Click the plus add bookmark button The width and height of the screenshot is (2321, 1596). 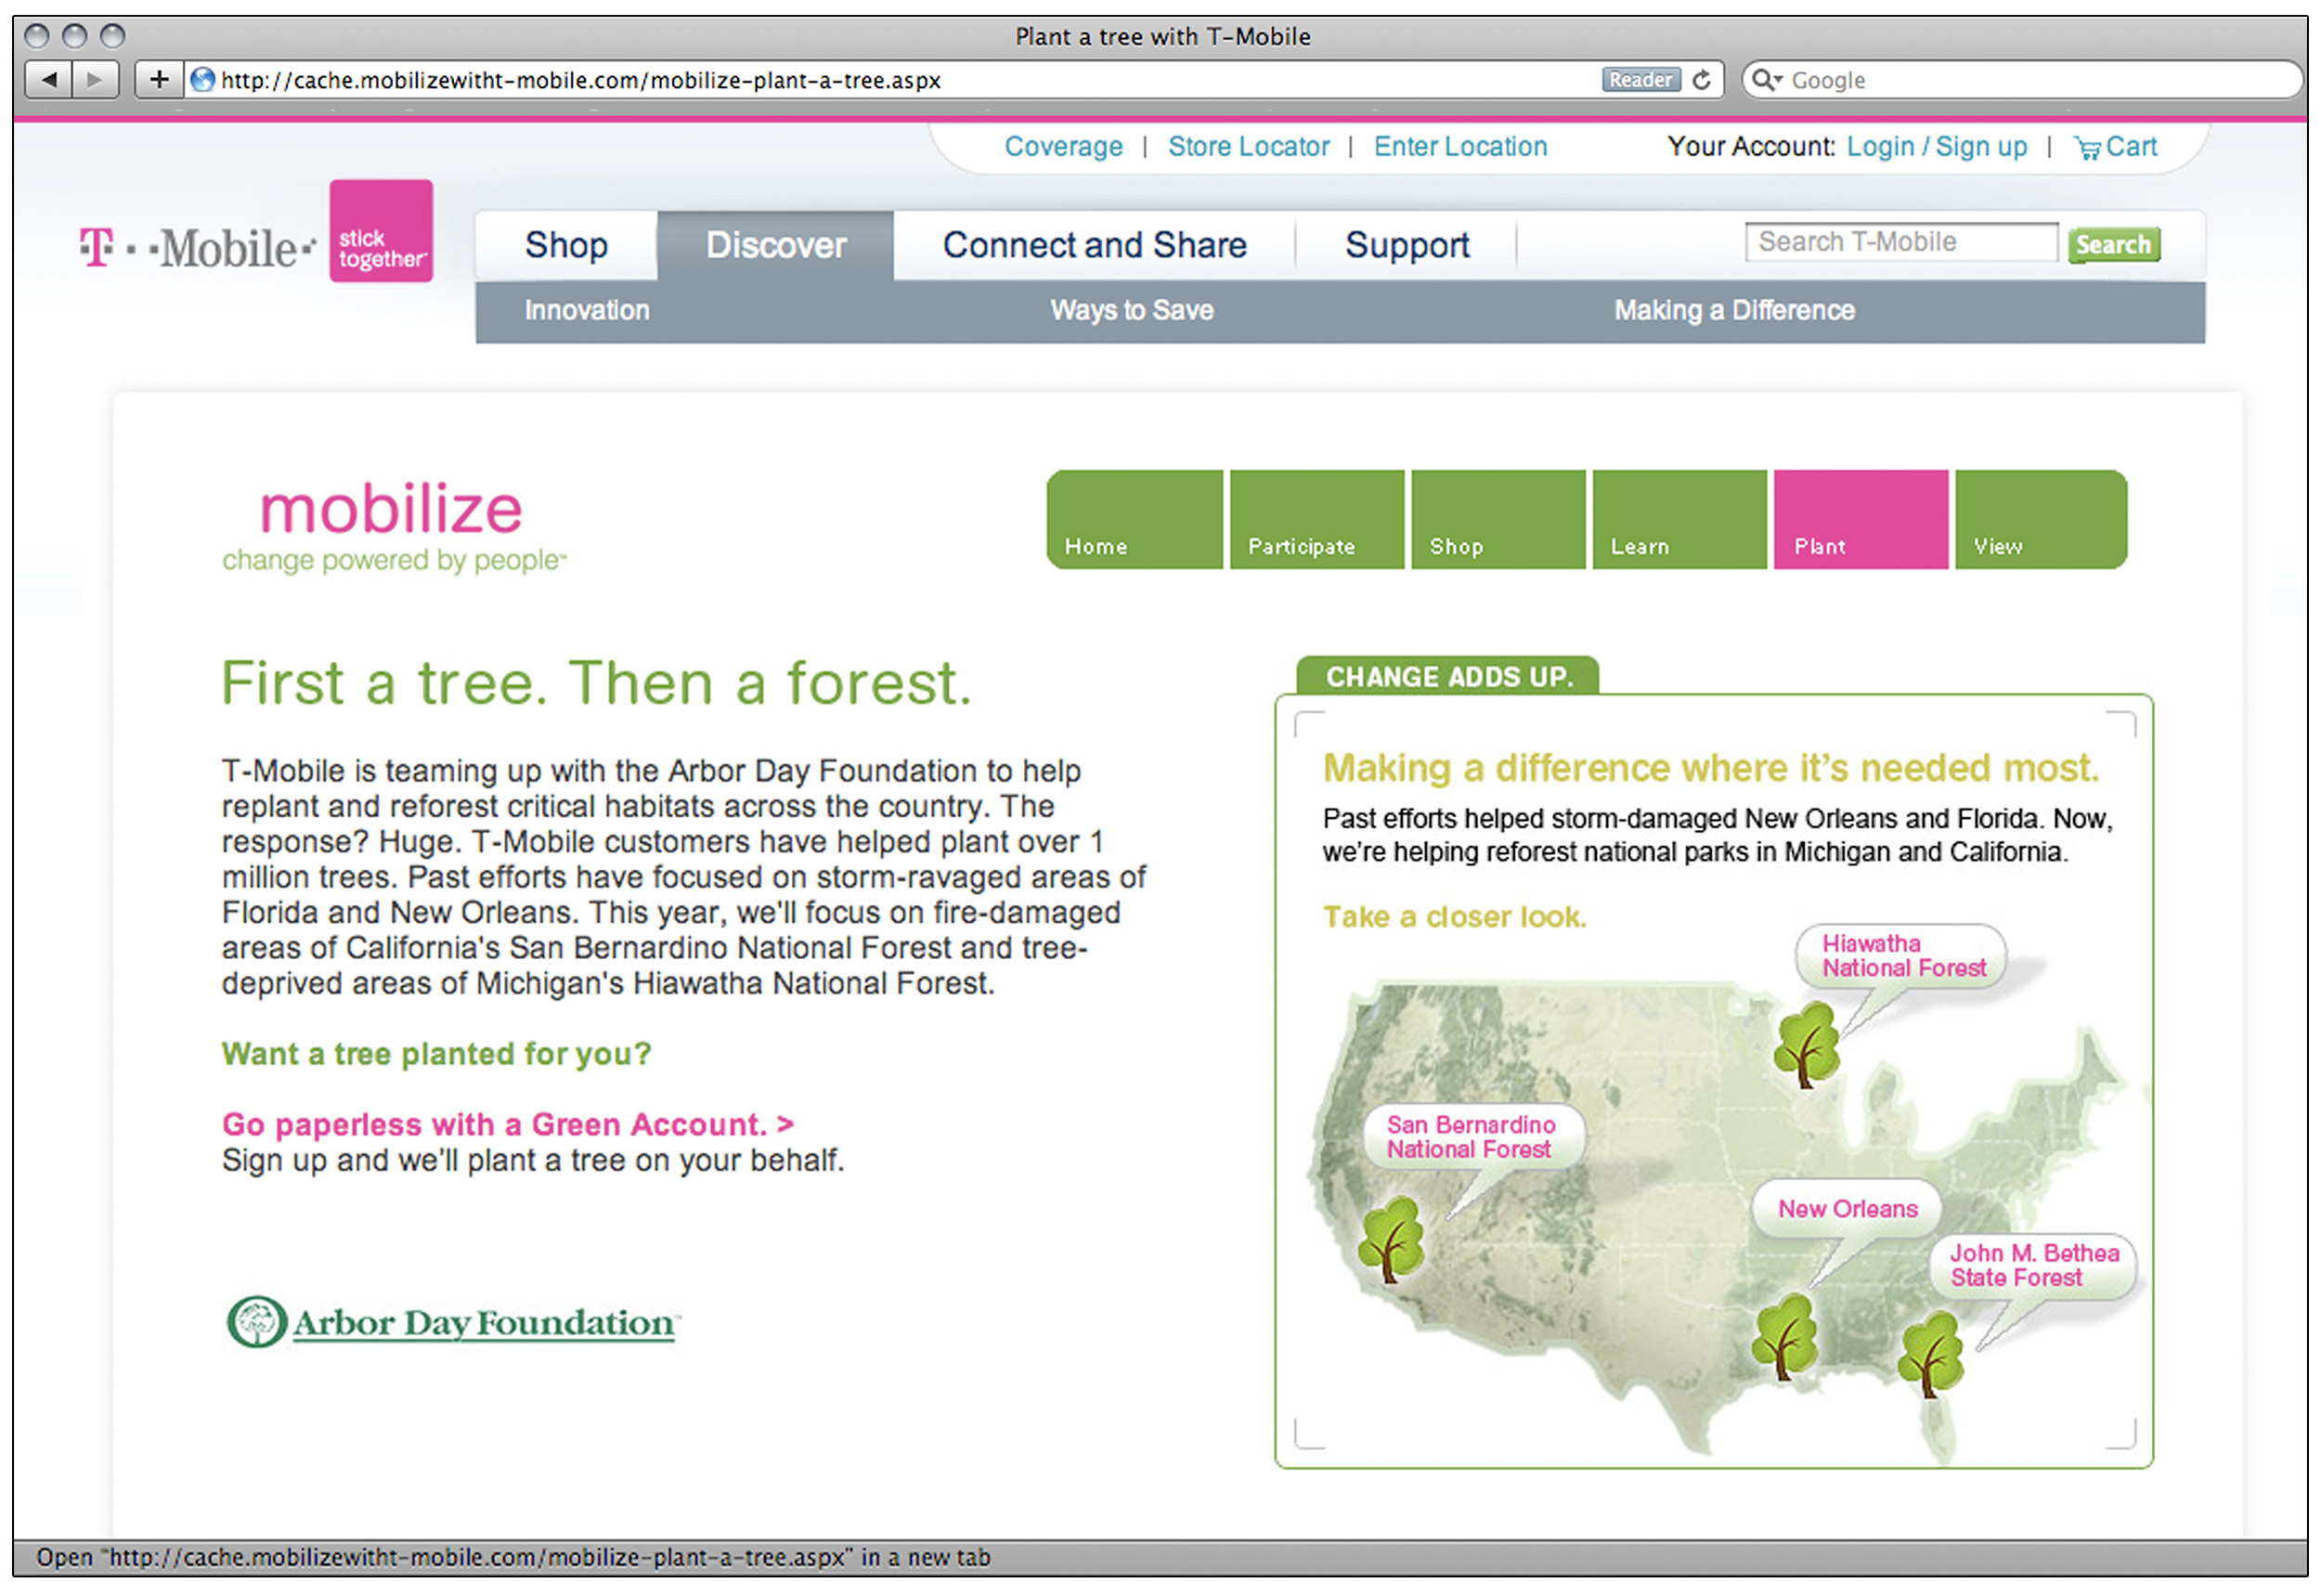pos(158,79)
